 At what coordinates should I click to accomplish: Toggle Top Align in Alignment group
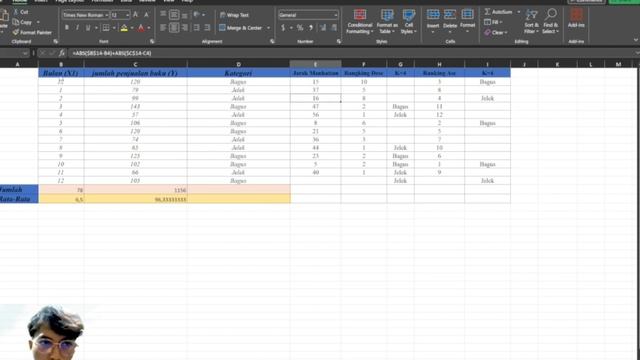click(x=163, y=15)
